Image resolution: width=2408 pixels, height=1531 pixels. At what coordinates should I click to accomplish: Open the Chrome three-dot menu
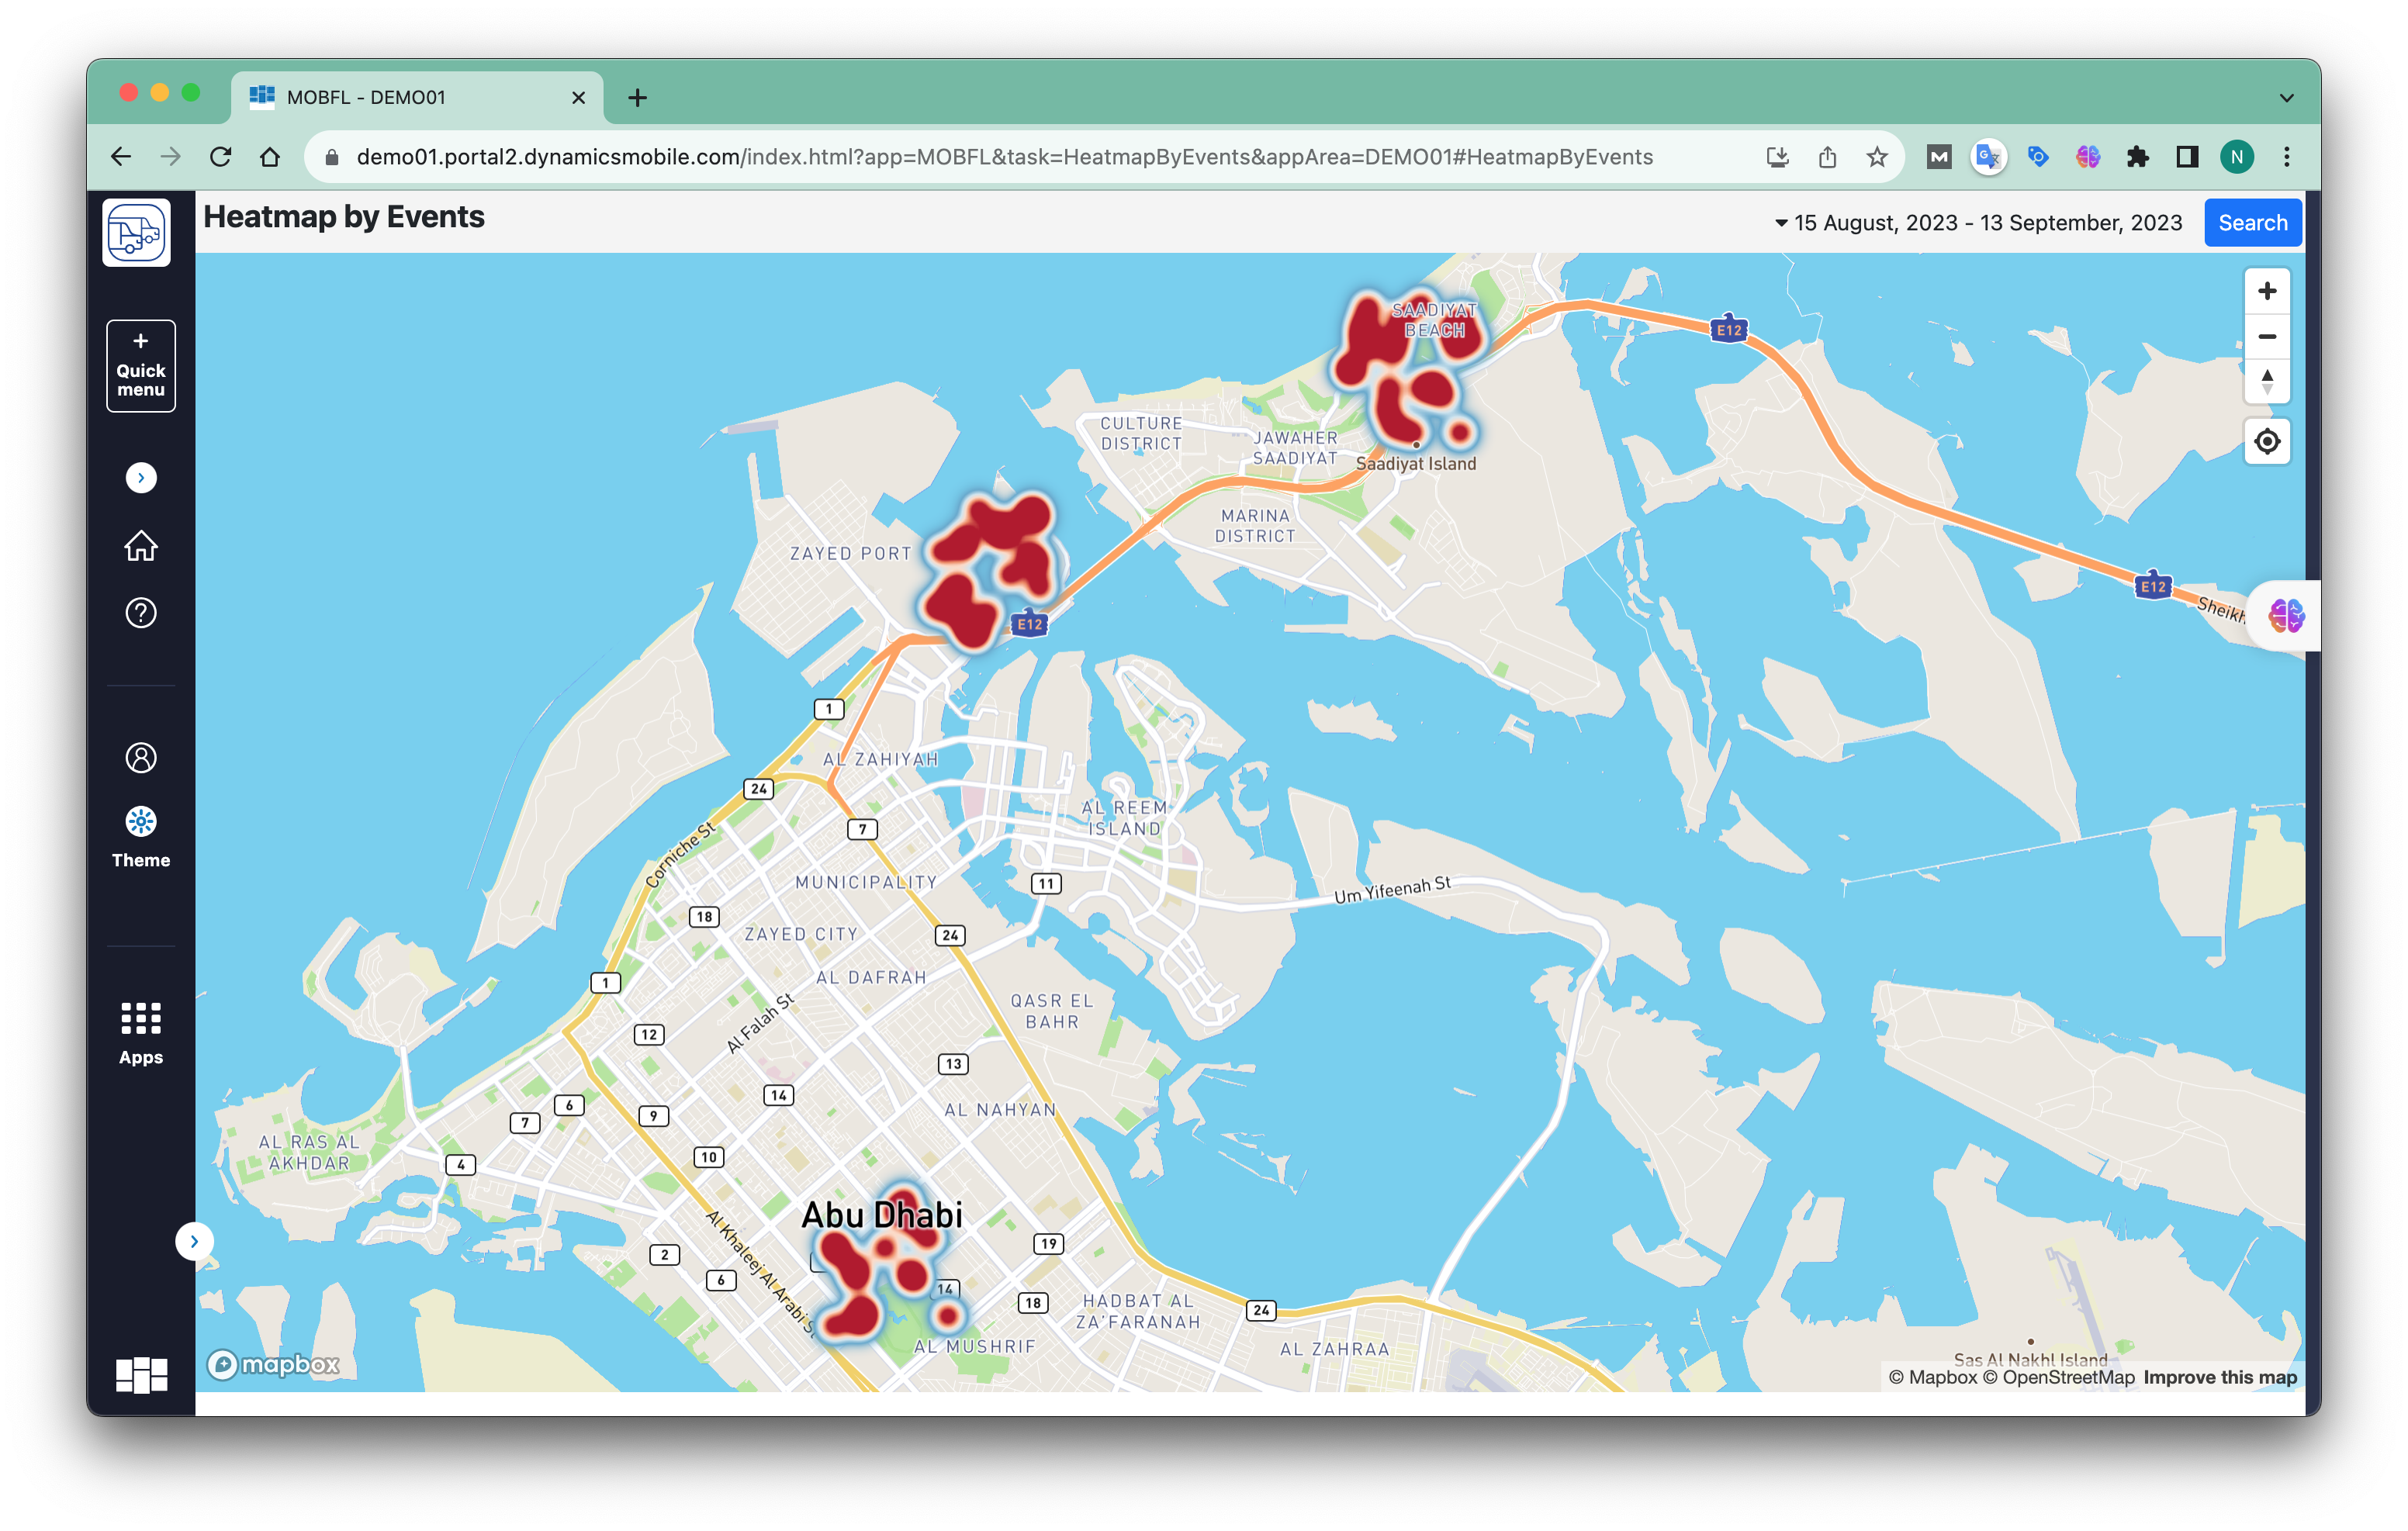2286,157
